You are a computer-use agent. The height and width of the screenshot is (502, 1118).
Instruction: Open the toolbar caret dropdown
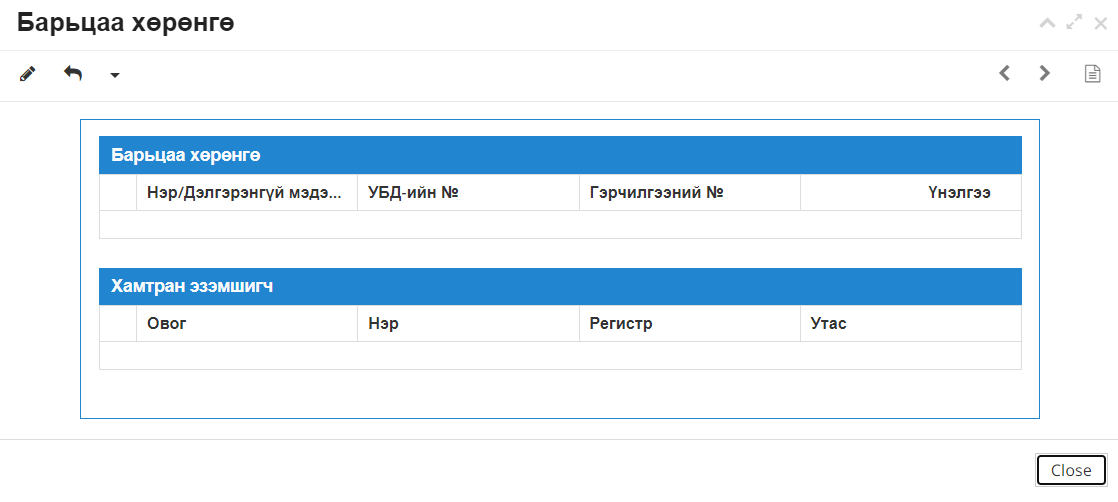115,75
